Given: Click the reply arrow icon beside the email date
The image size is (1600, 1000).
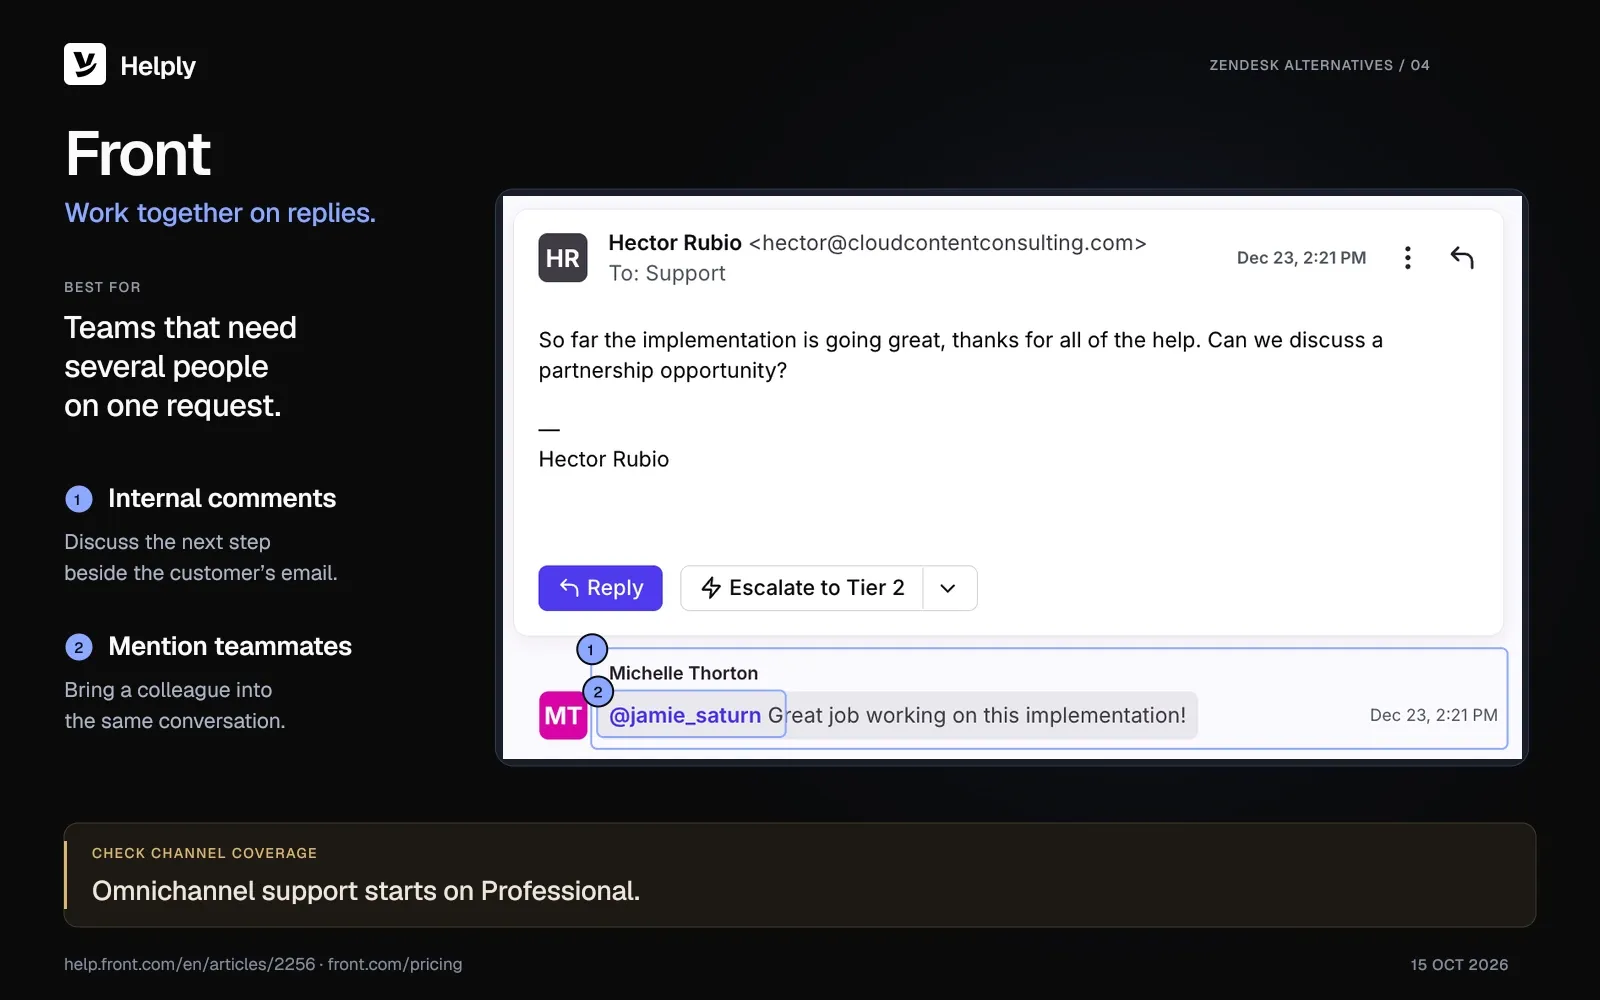Looking at the screenshot, I should [1462, 258].
